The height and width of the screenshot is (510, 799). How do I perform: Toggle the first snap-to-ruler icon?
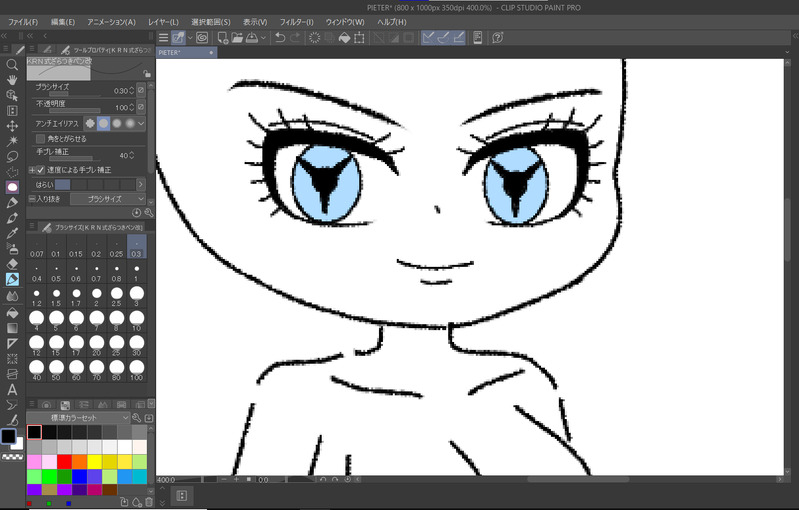coord(429,38)
